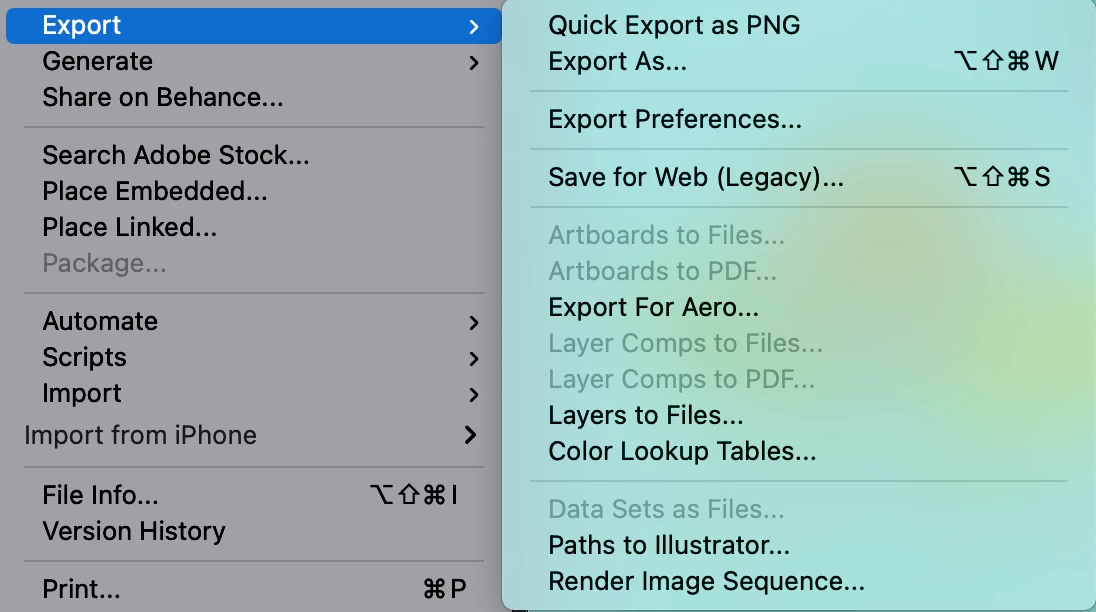The height and width of the screenshot is (612, 1096).
Task: Open the Scripts submenu
Action: [254, 358]
